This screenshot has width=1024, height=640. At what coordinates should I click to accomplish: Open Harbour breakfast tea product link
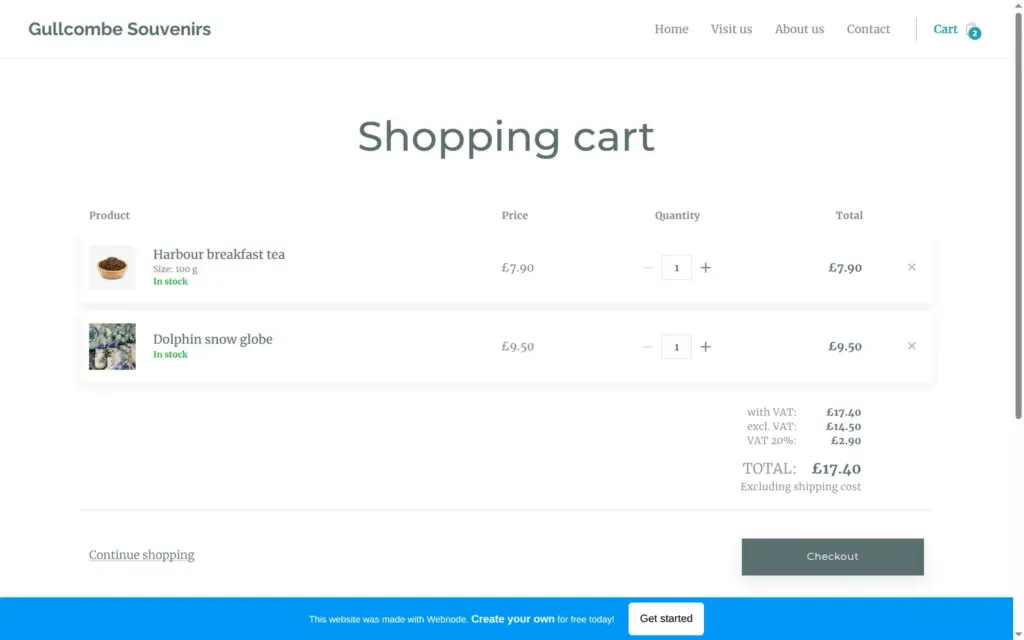coord(219,254)
